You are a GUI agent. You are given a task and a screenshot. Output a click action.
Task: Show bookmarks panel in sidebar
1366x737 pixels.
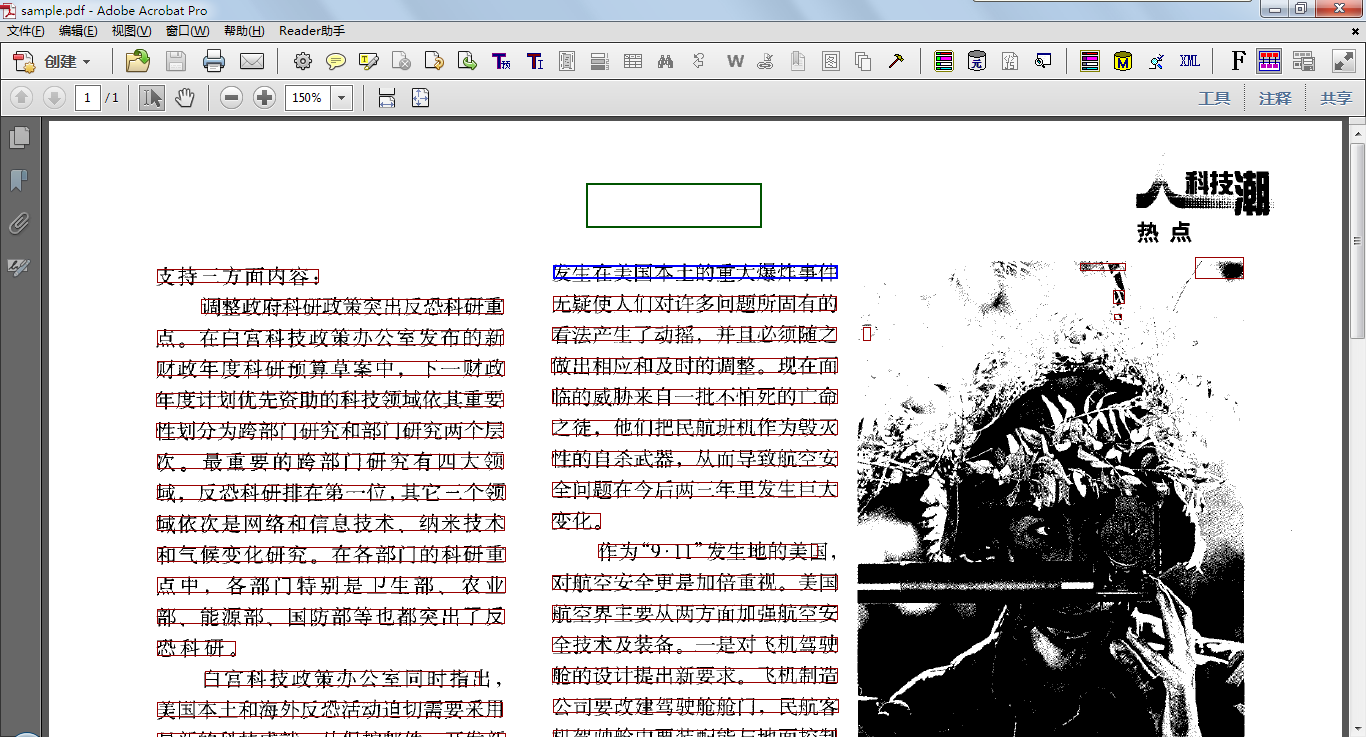tap(19, 181)
